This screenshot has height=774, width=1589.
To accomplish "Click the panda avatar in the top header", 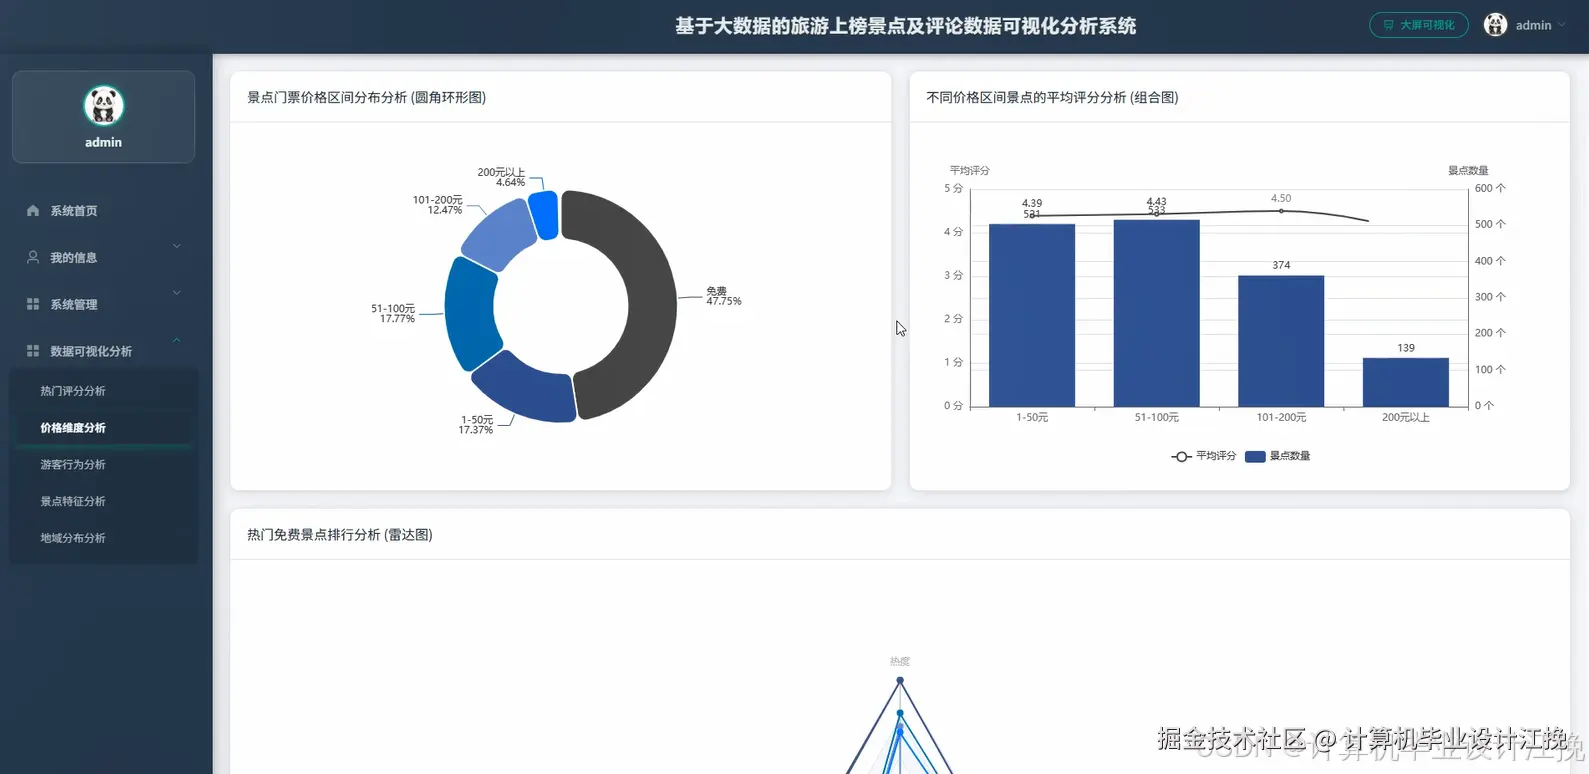I will (1495, 25).
